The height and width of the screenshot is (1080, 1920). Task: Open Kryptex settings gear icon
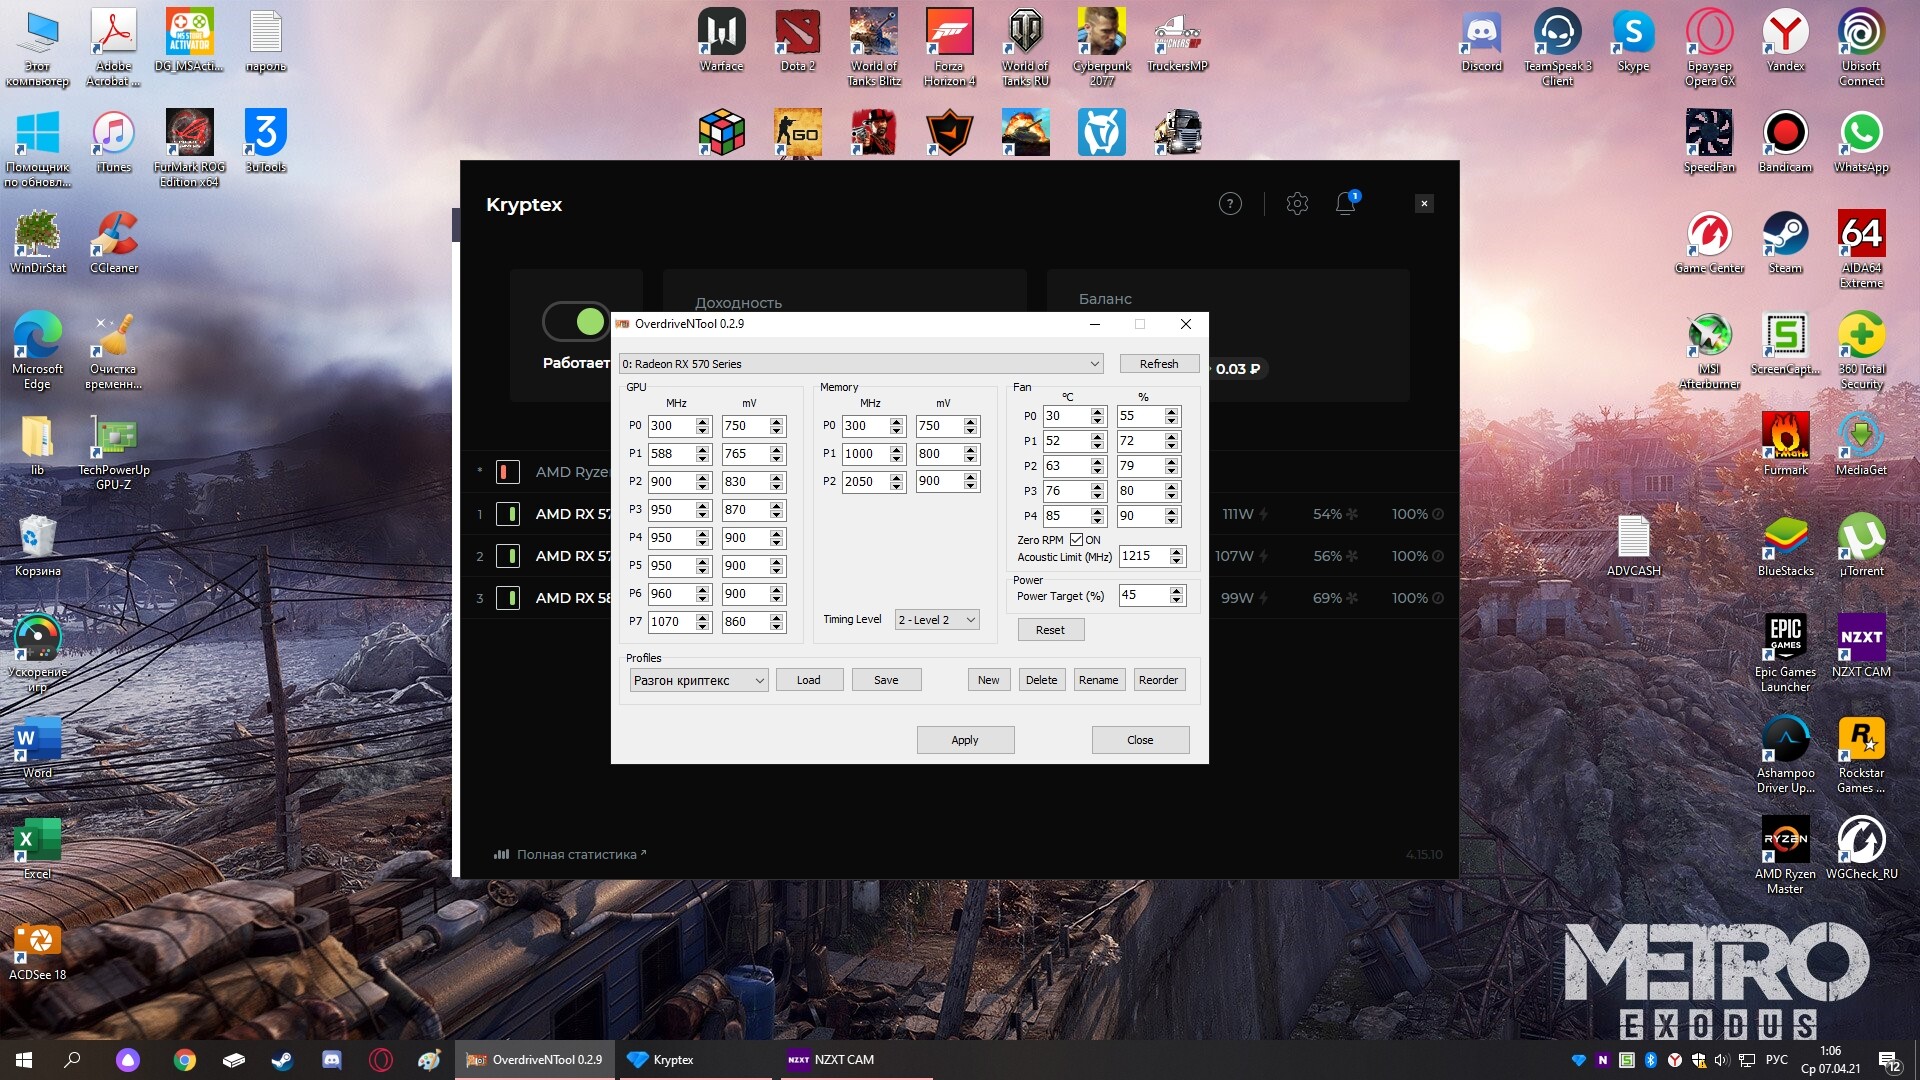(x=1297, y=204)
